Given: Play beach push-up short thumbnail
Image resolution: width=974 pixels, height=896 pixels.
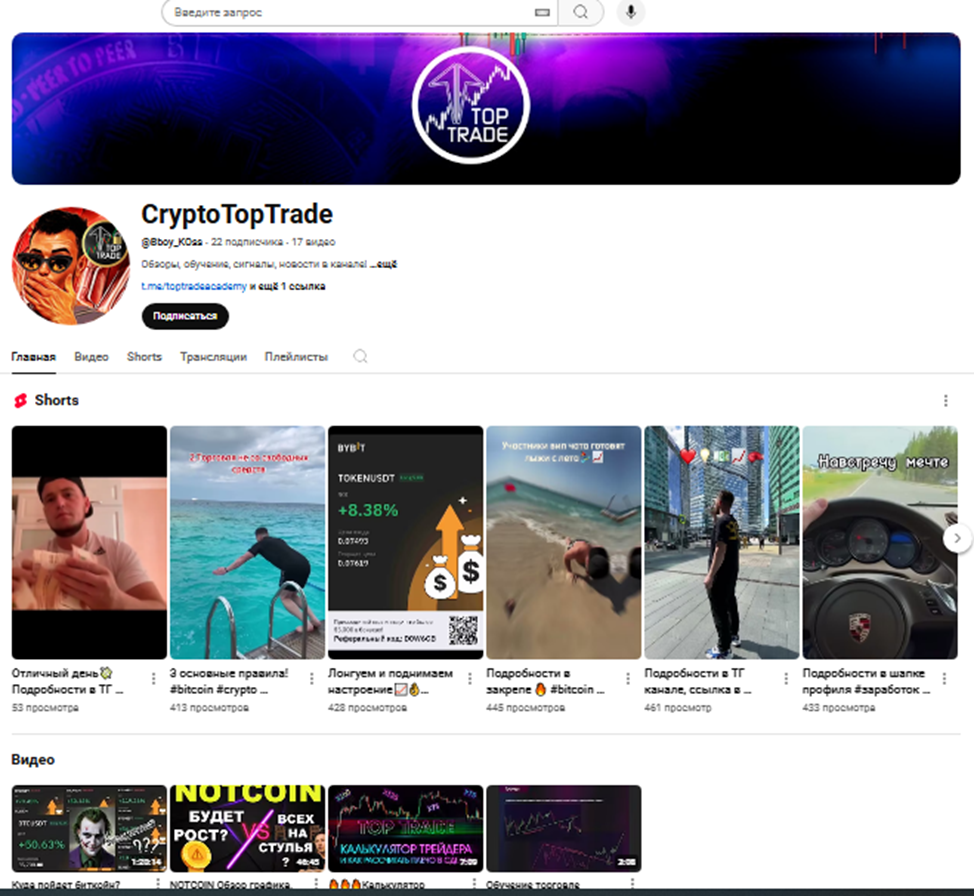Looking at the screenshot, I should coord(563,542).
